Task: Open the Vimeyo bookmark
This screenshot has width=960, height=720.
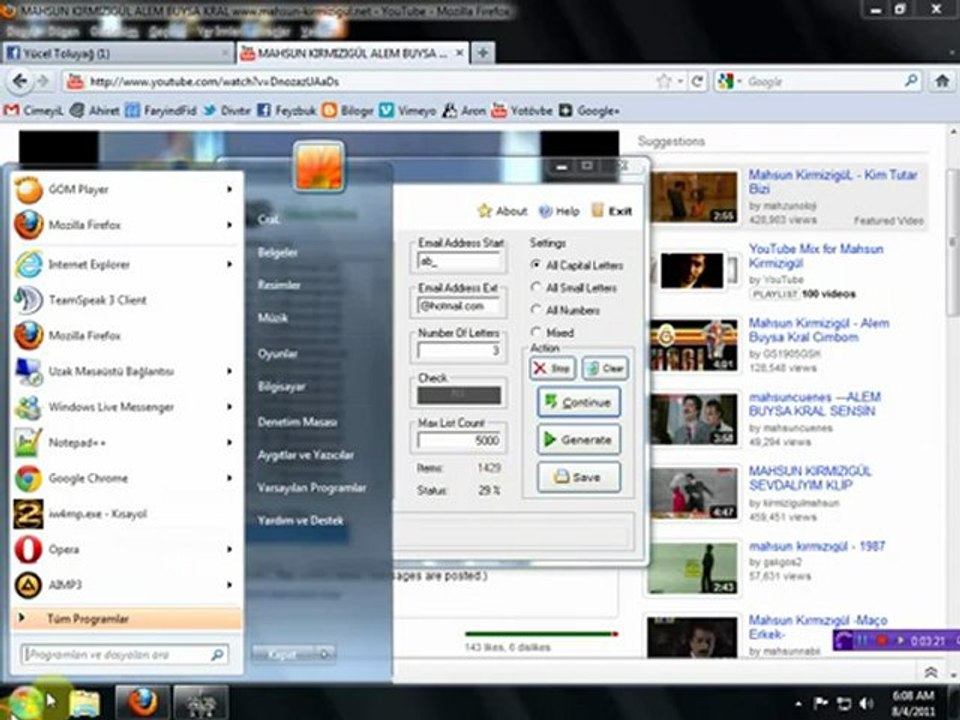Action: tap(408, 111)
